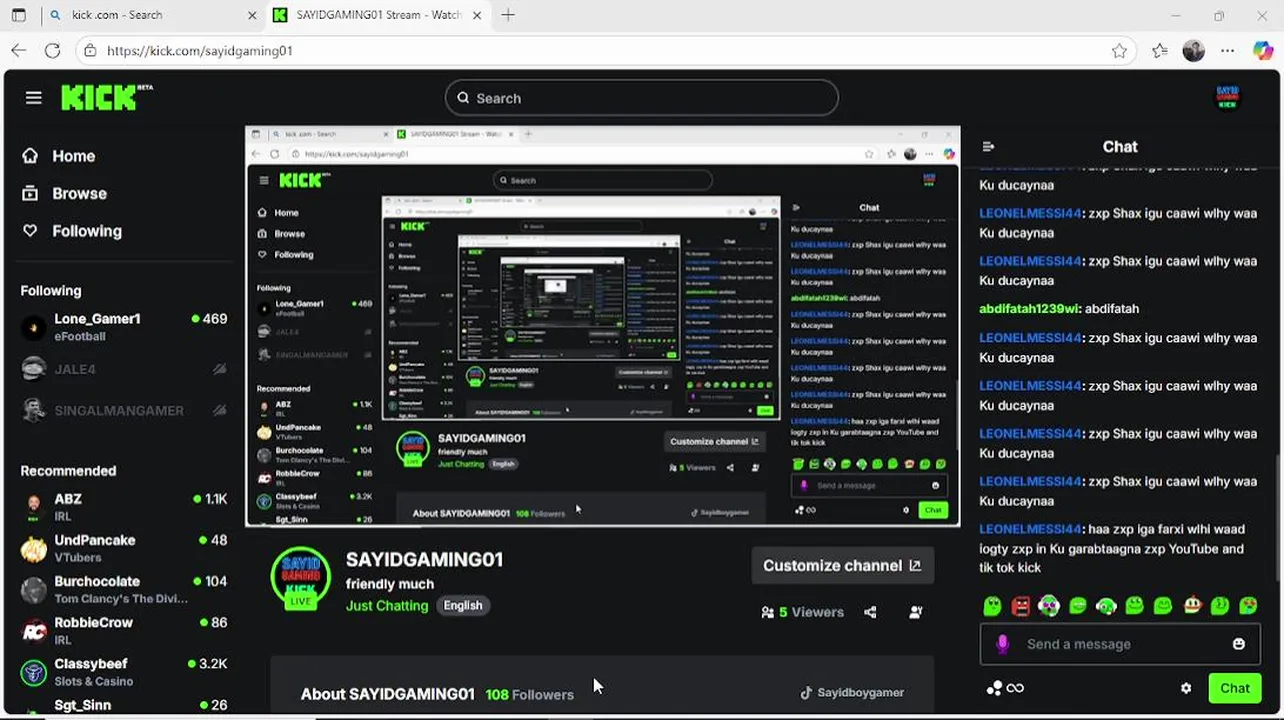Image resolution: width=1284 pixels, height=720 pixels.
Task: Open the emoji picker smiley
Action: coord(1239,644)
